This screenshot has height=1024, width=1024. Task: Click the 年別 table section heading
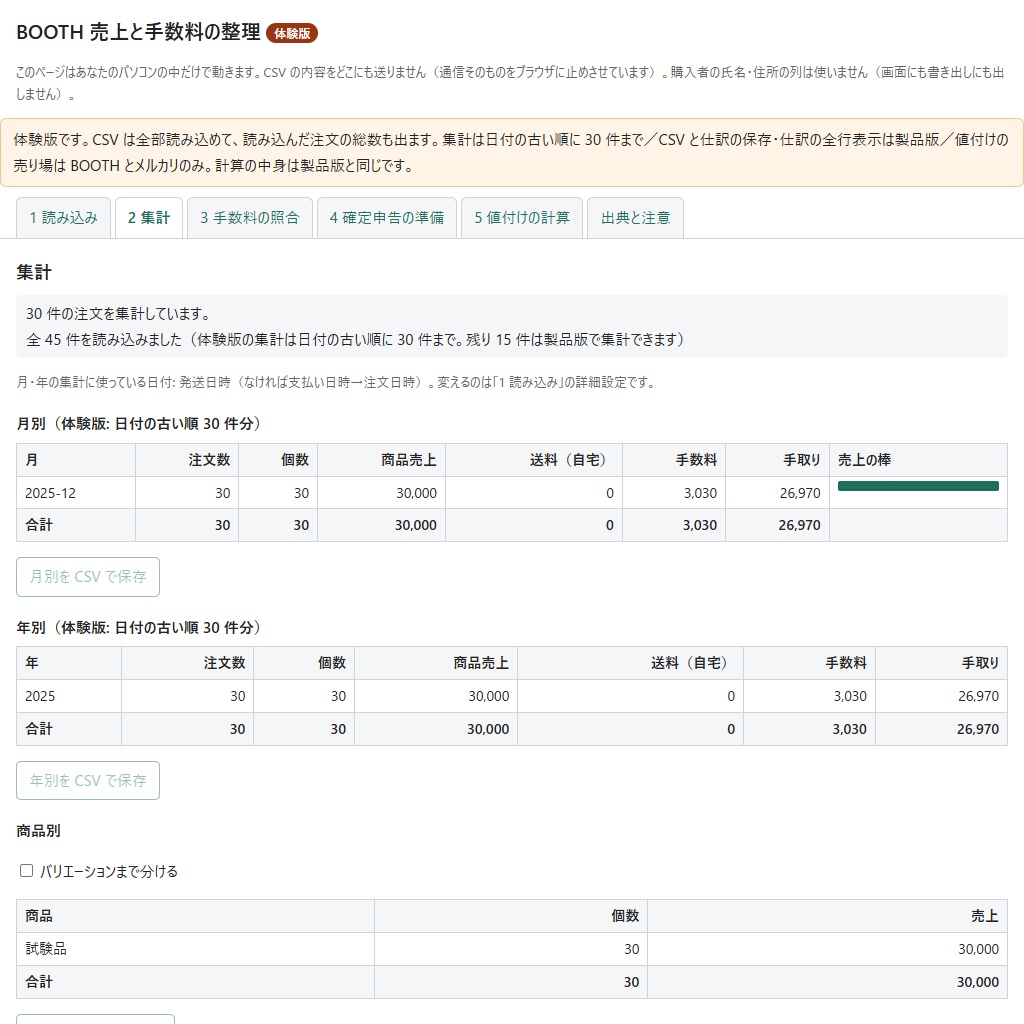coord(139,628)
